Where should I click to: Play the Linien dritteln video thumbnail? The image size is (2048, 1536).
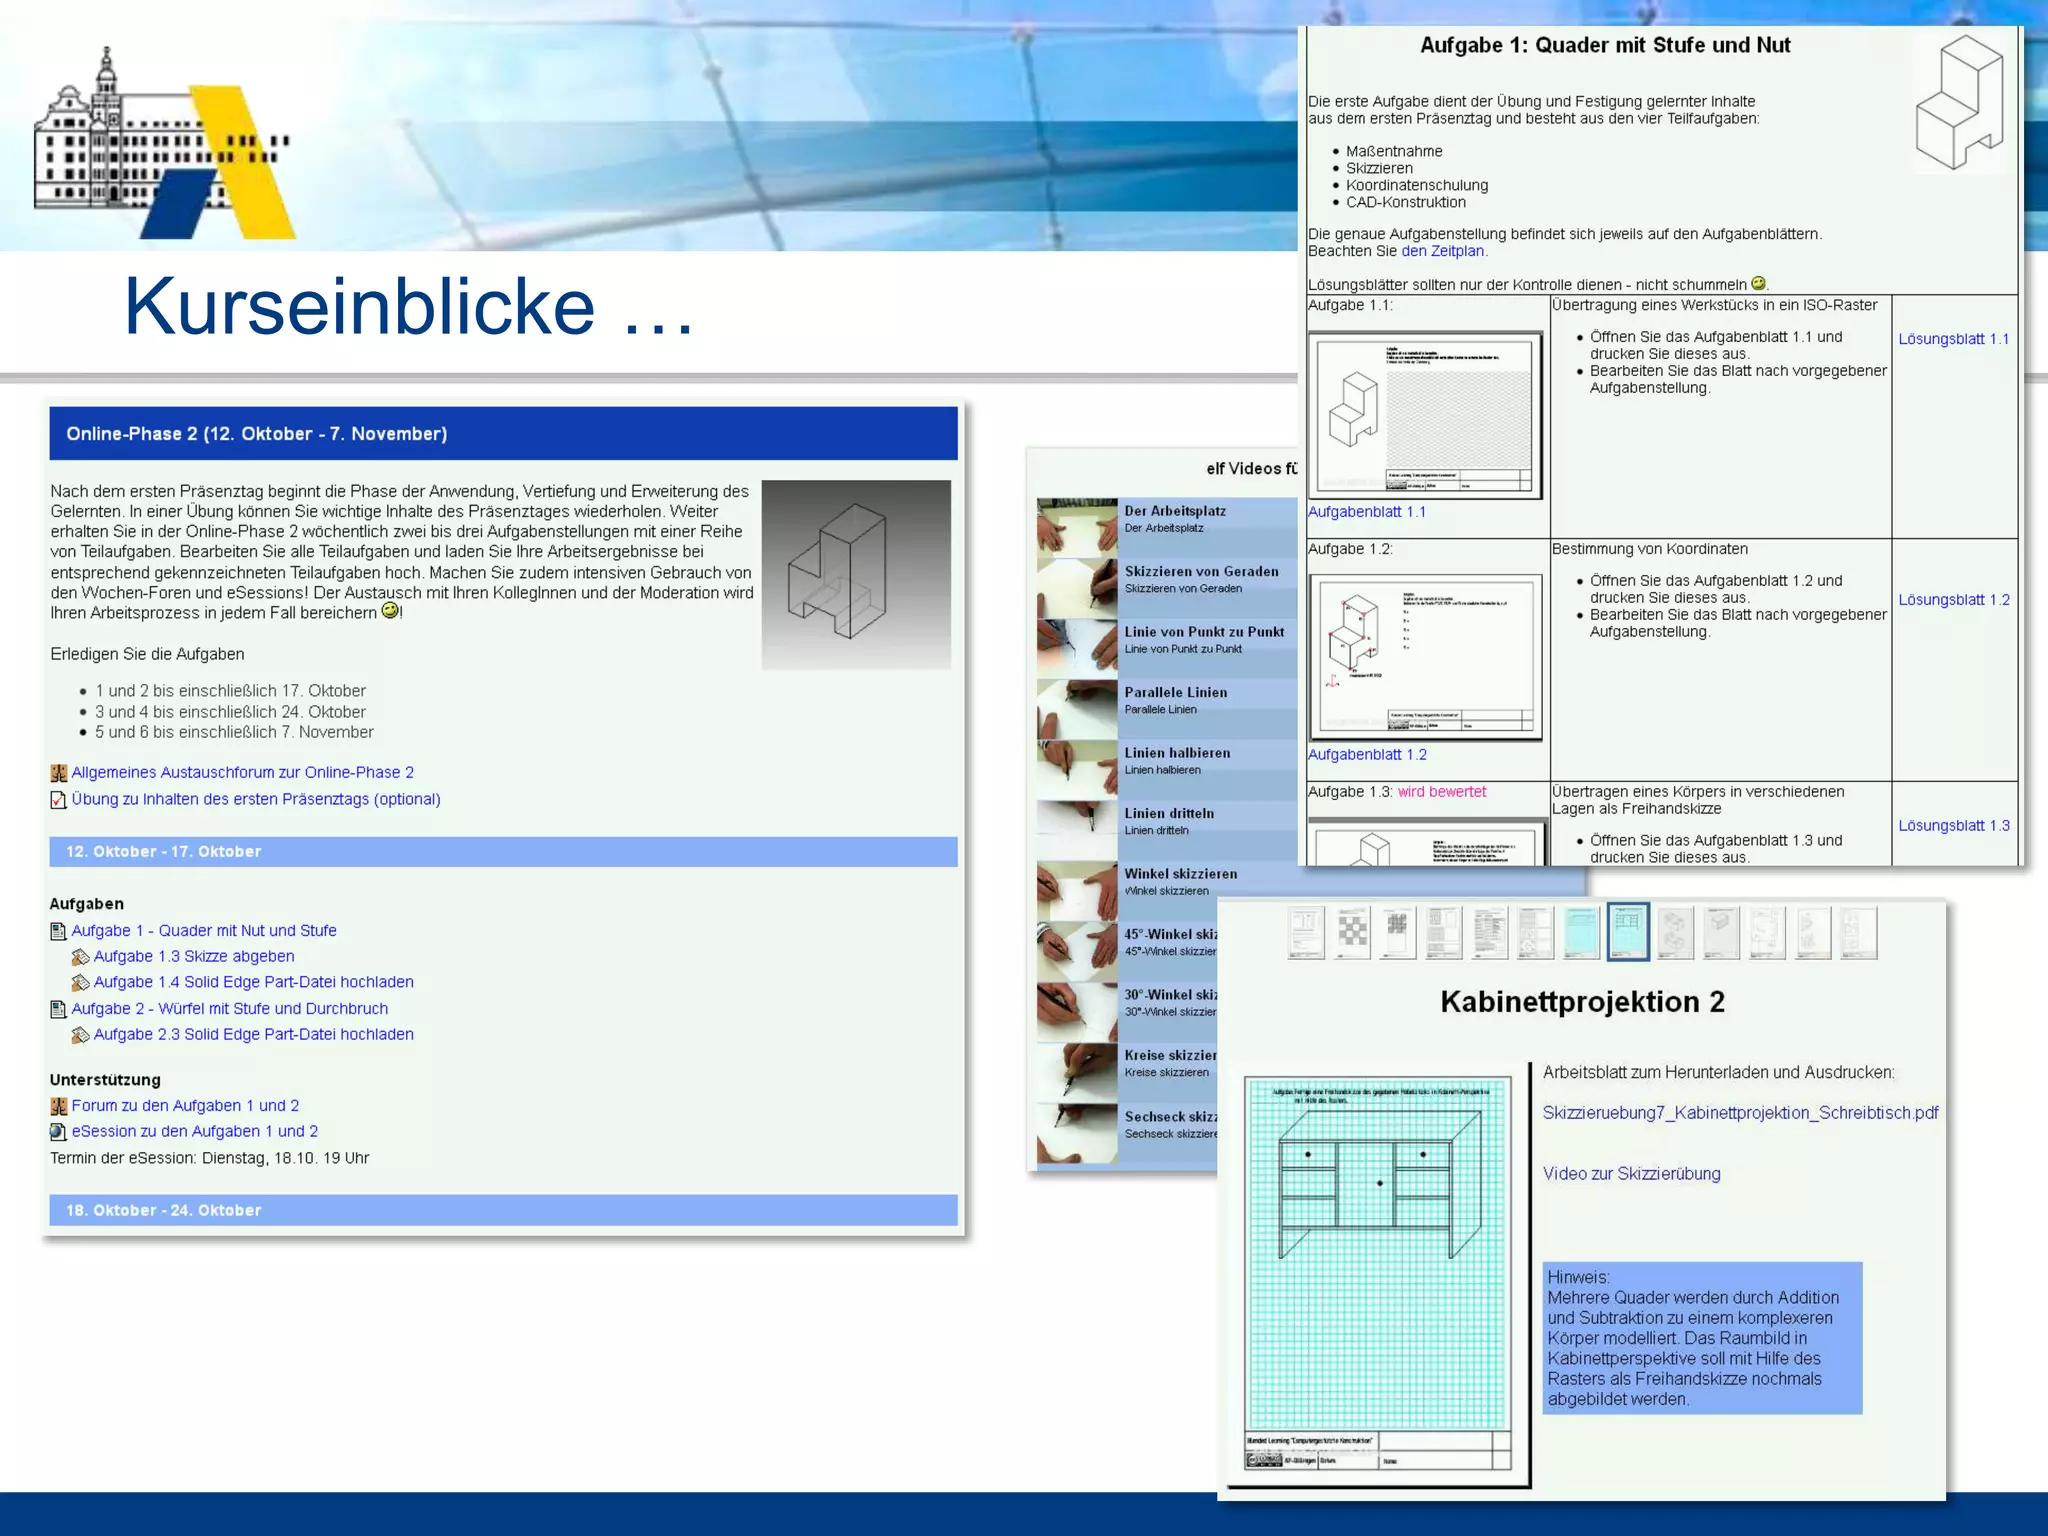click(1077, 830)
